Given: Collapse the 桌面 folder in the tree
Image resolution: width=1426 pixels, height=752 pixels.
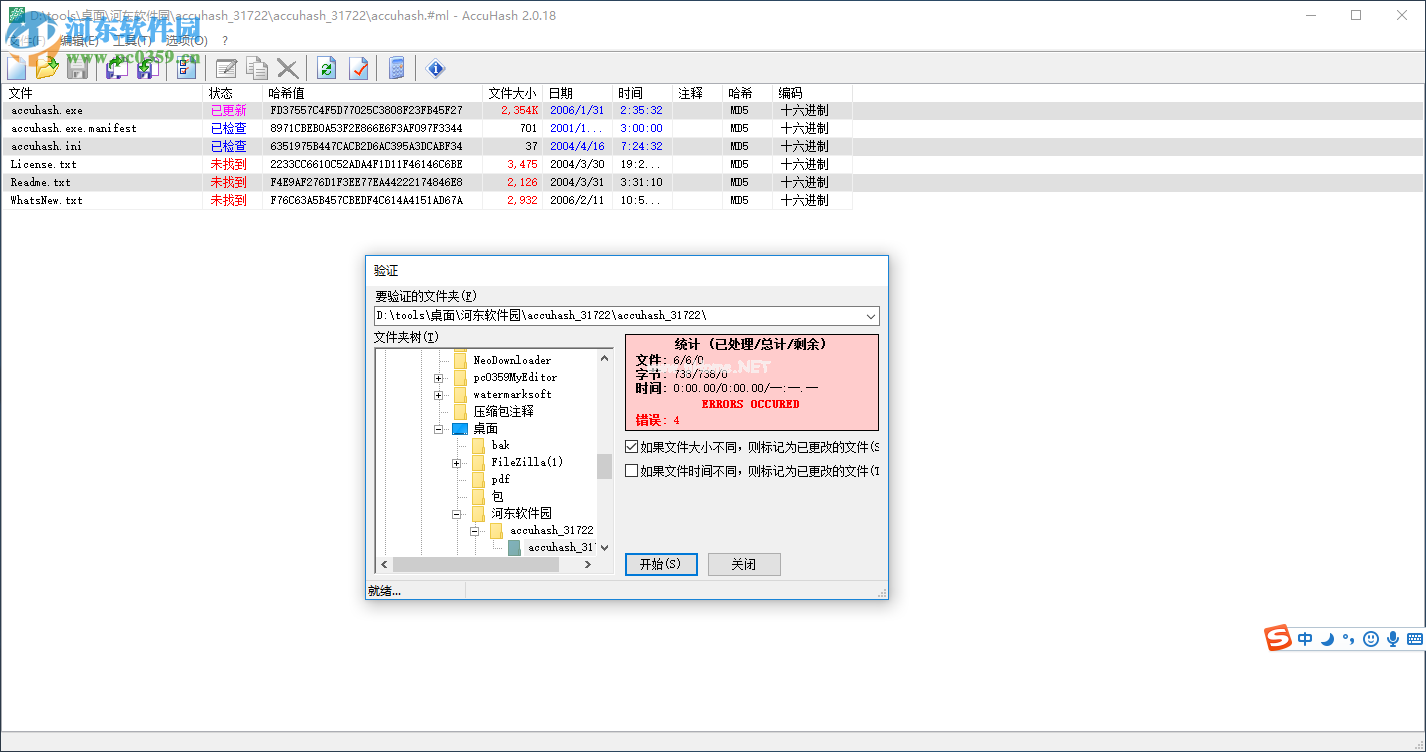Looking at the screenshot, I should coord(439,428).
